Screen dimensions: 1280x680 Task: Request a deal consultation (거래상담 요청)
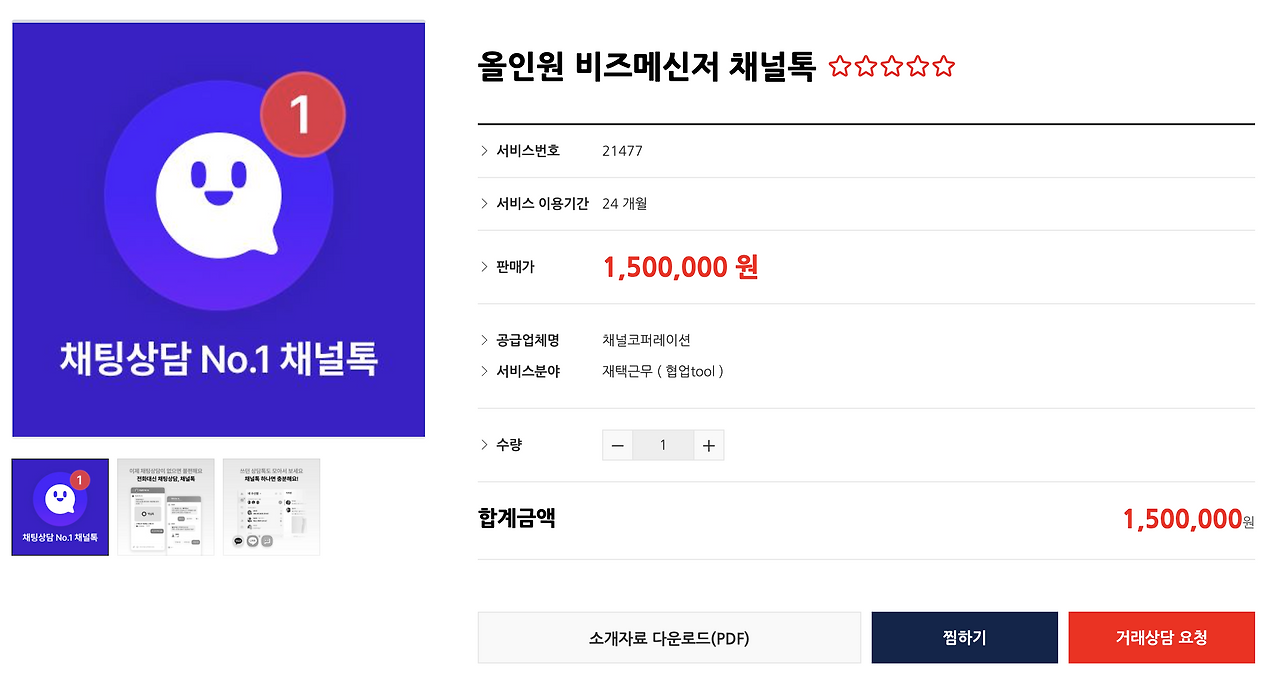click(1162, 638)
